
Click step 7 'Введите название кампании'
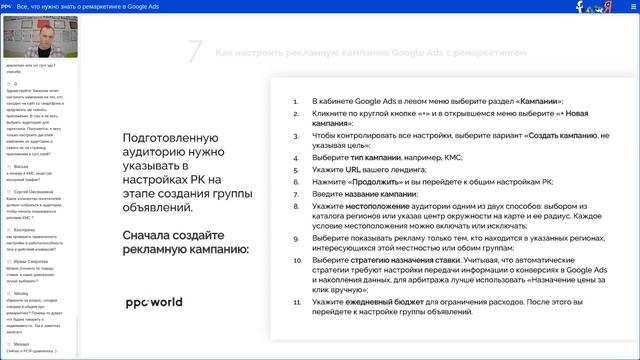coord(365,194)
